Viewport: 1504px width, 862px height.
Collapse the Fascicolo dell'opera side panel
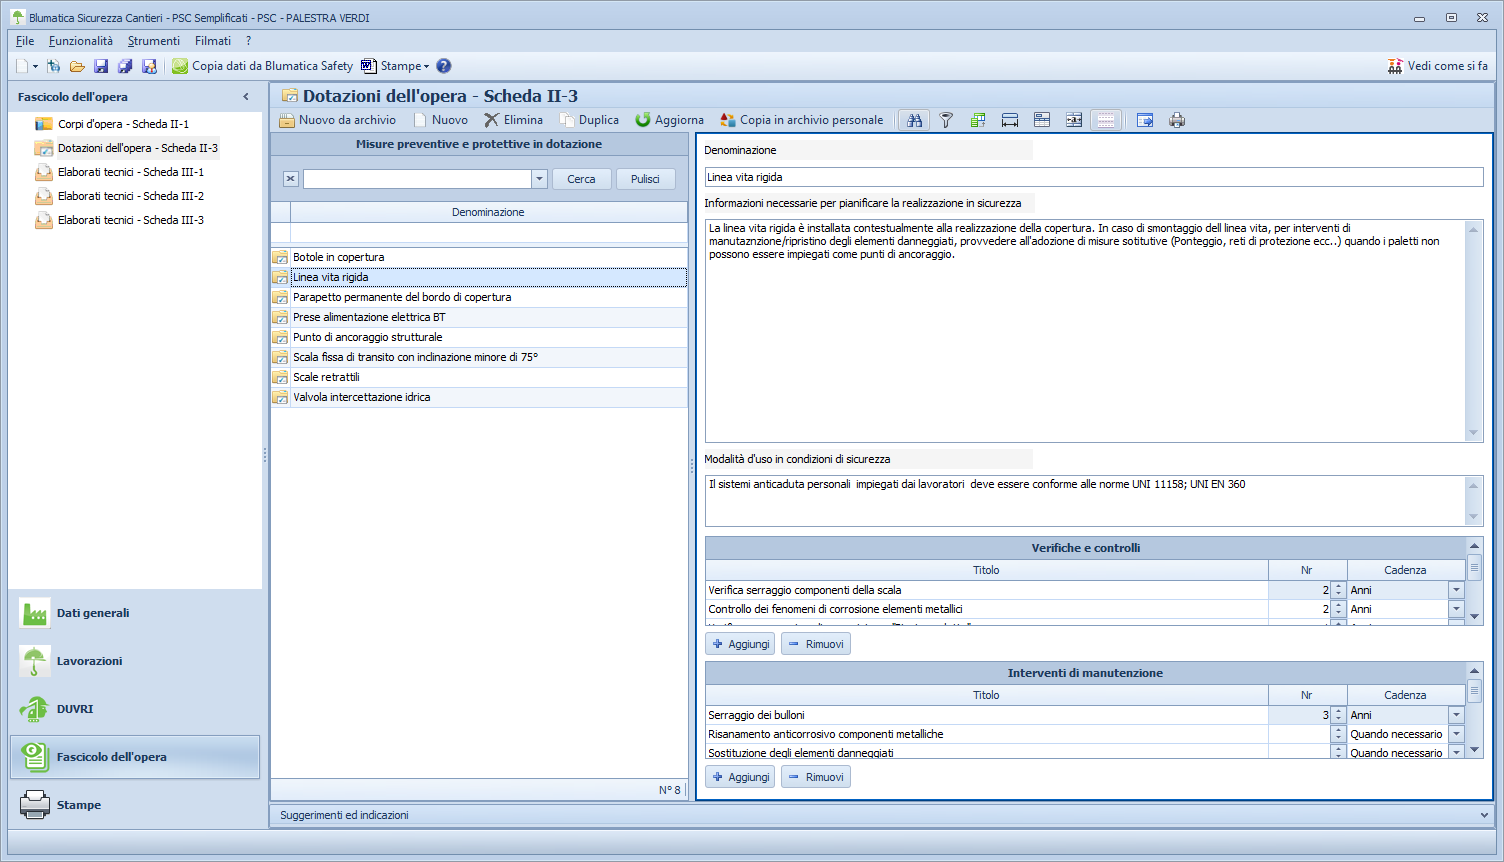246,97
